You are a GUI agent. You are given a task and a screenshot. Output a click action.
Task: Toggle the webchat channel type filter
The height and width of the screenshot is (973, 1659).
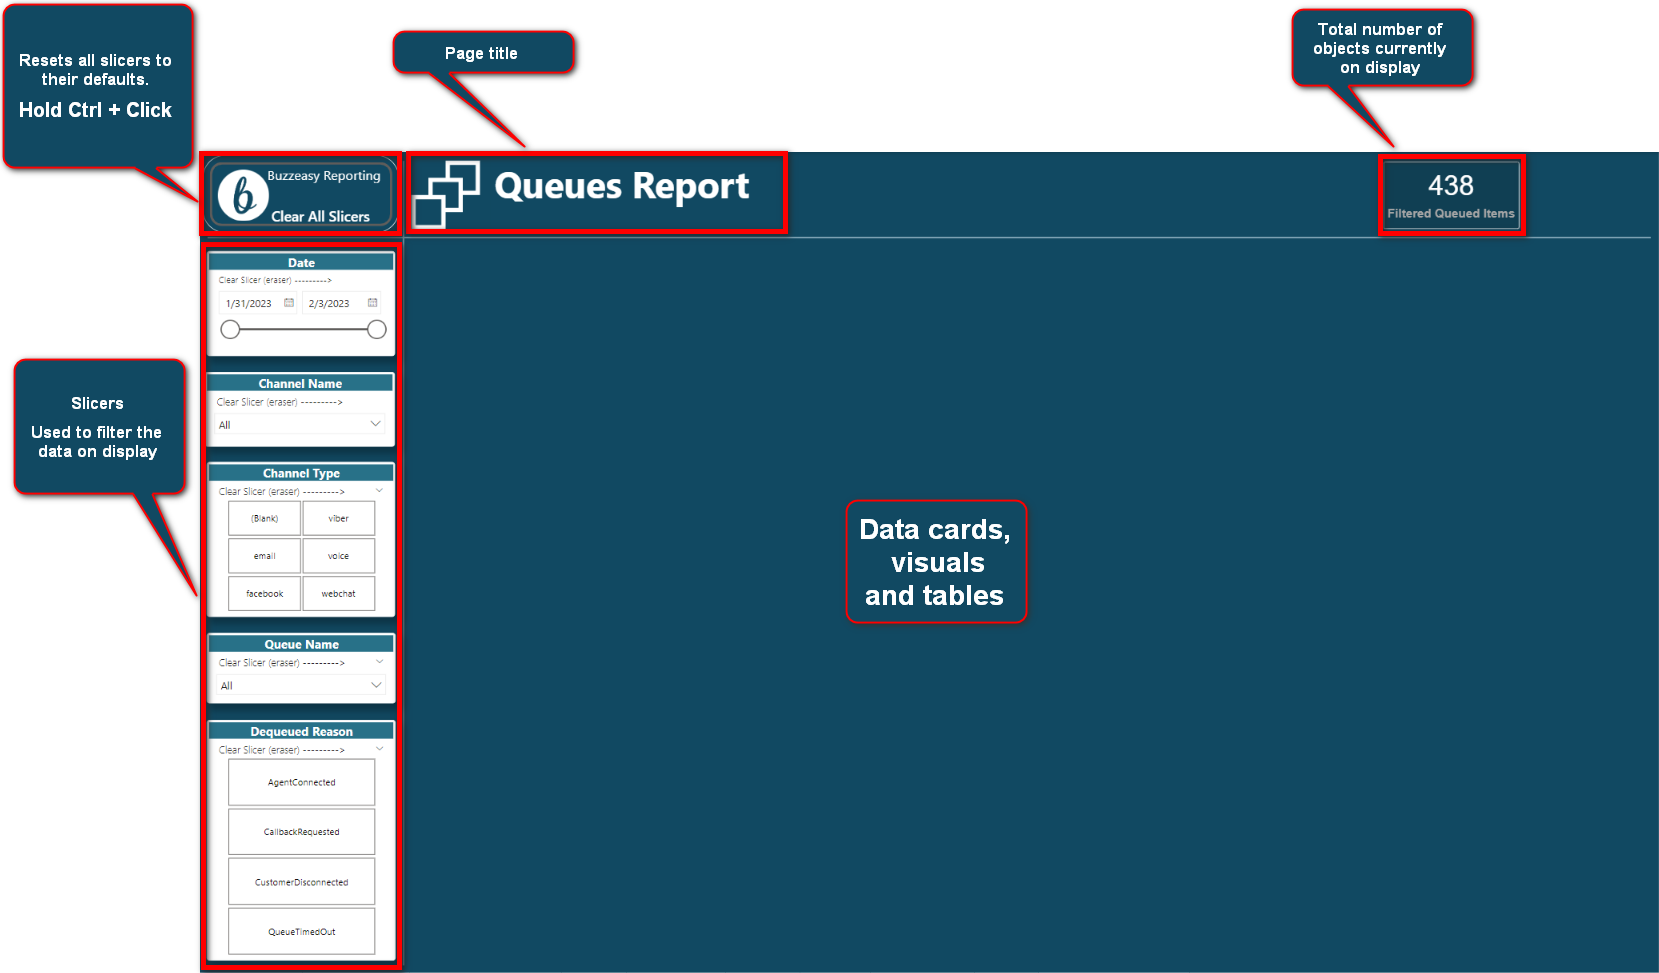click(x=339, y=594)
